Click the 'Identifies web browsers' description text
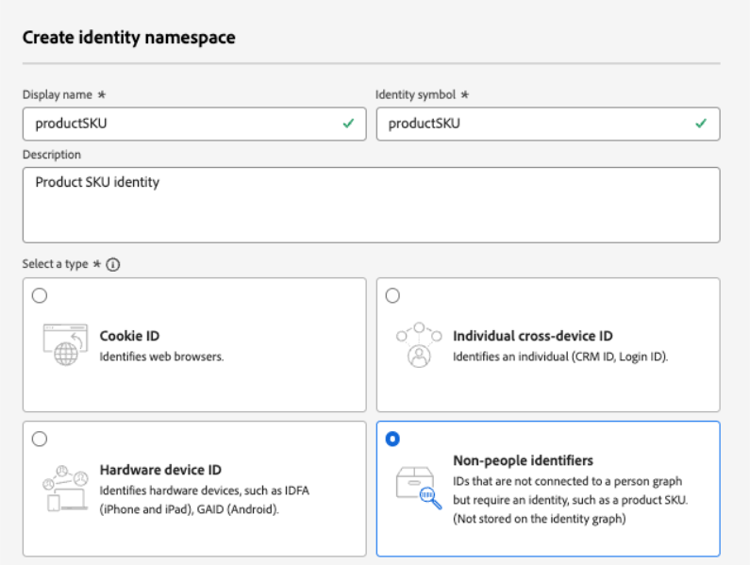 coord(161,356)
